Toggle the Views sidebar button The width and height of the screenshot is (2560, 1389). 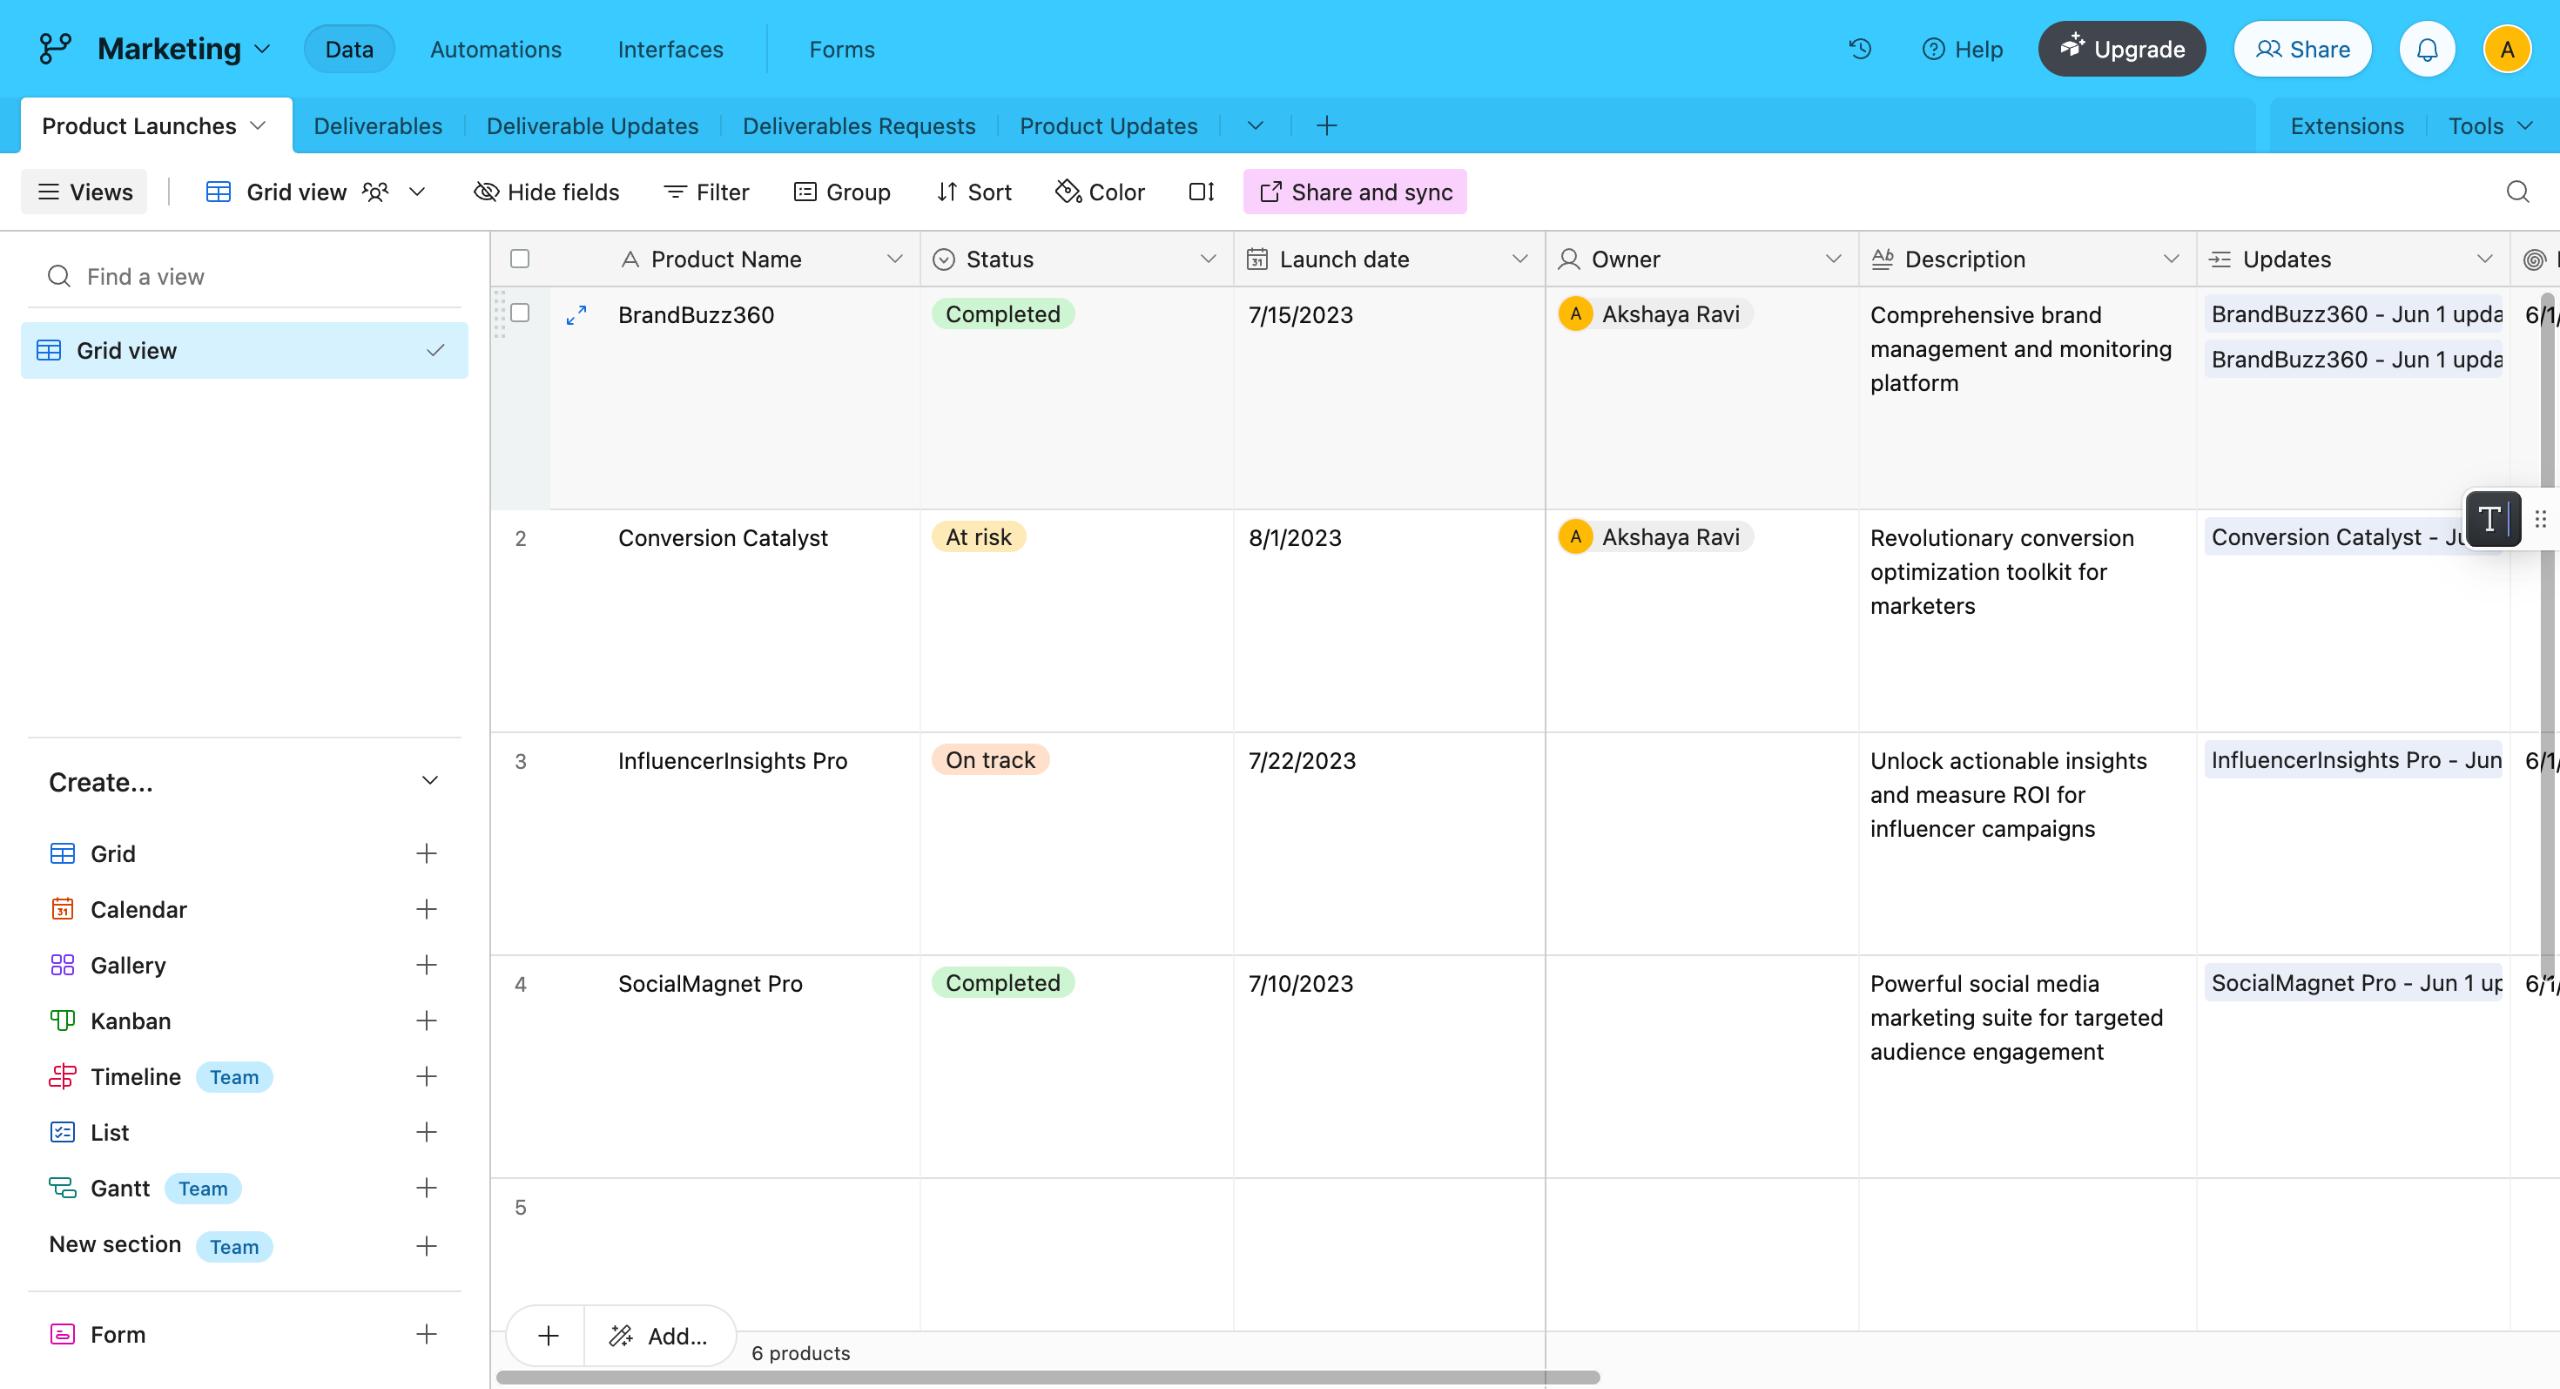(84, 192)
